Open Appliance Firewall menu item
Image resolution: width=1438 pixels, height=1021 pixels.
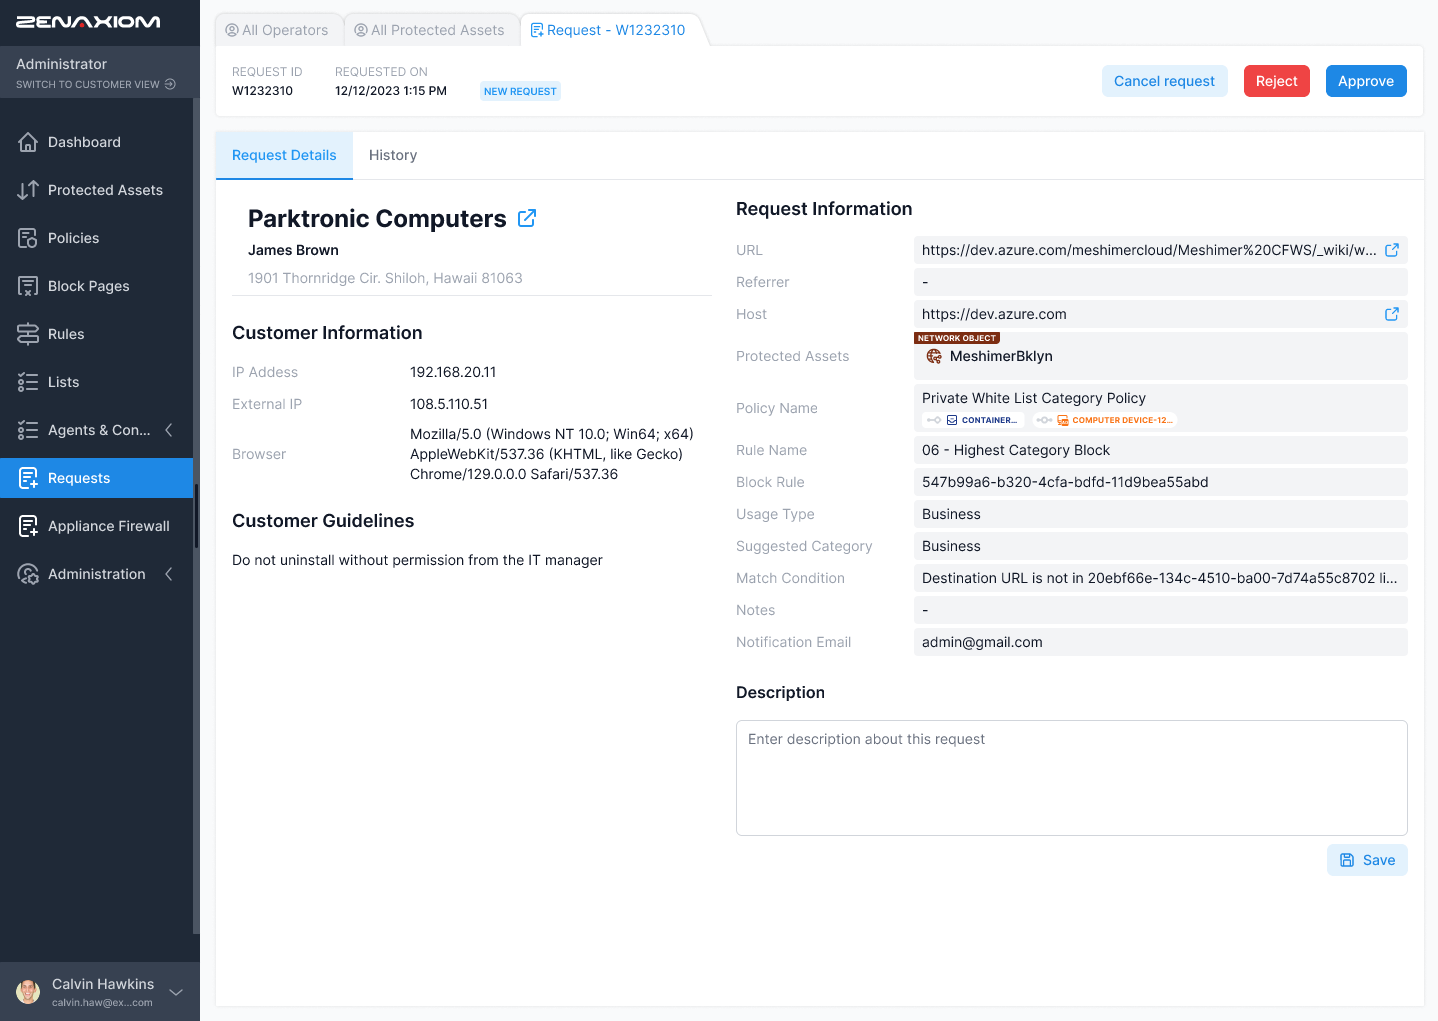(x=96, y=526)
